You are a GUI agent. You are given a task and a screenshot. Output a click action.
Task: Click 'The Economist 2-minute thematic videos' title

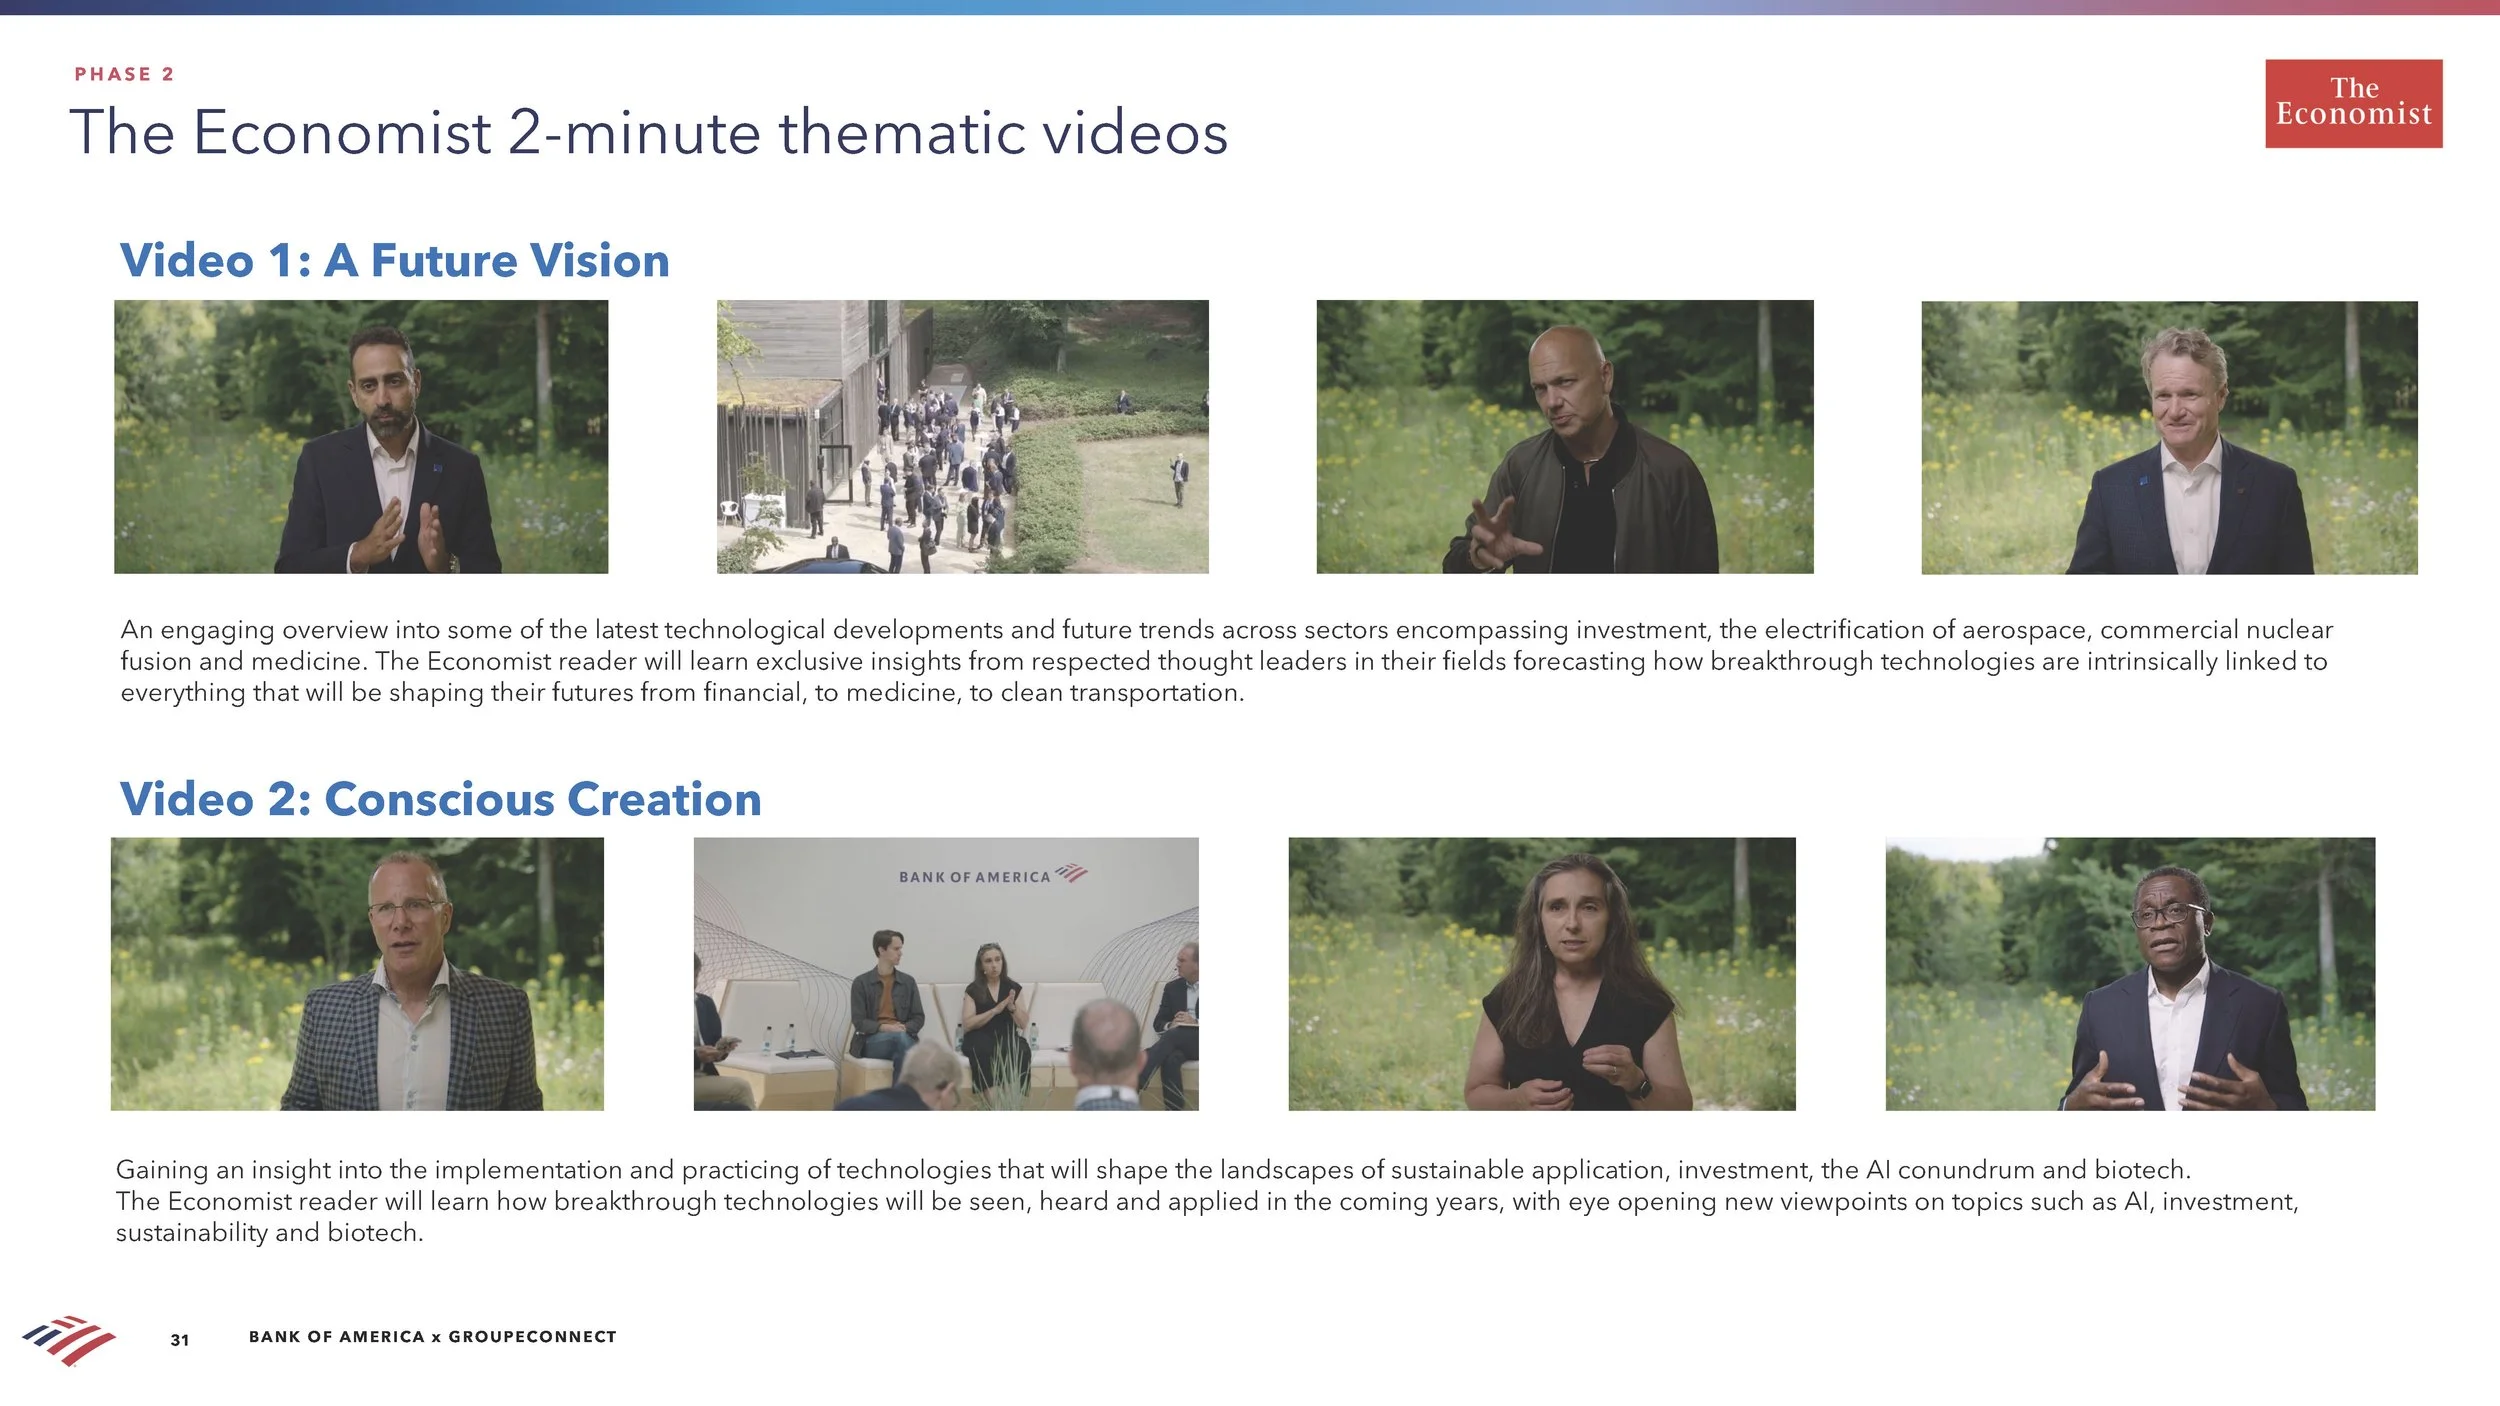[648, 132]
